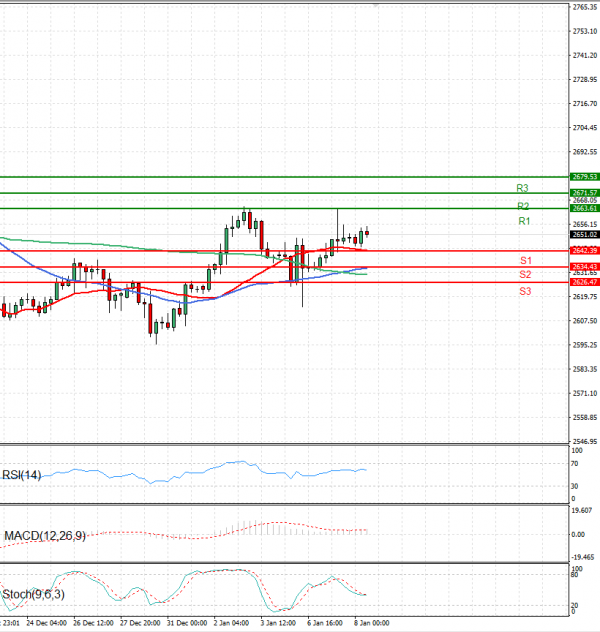
Task: Click the RSI(14) indicator label
Action: (x=22, y=475)
